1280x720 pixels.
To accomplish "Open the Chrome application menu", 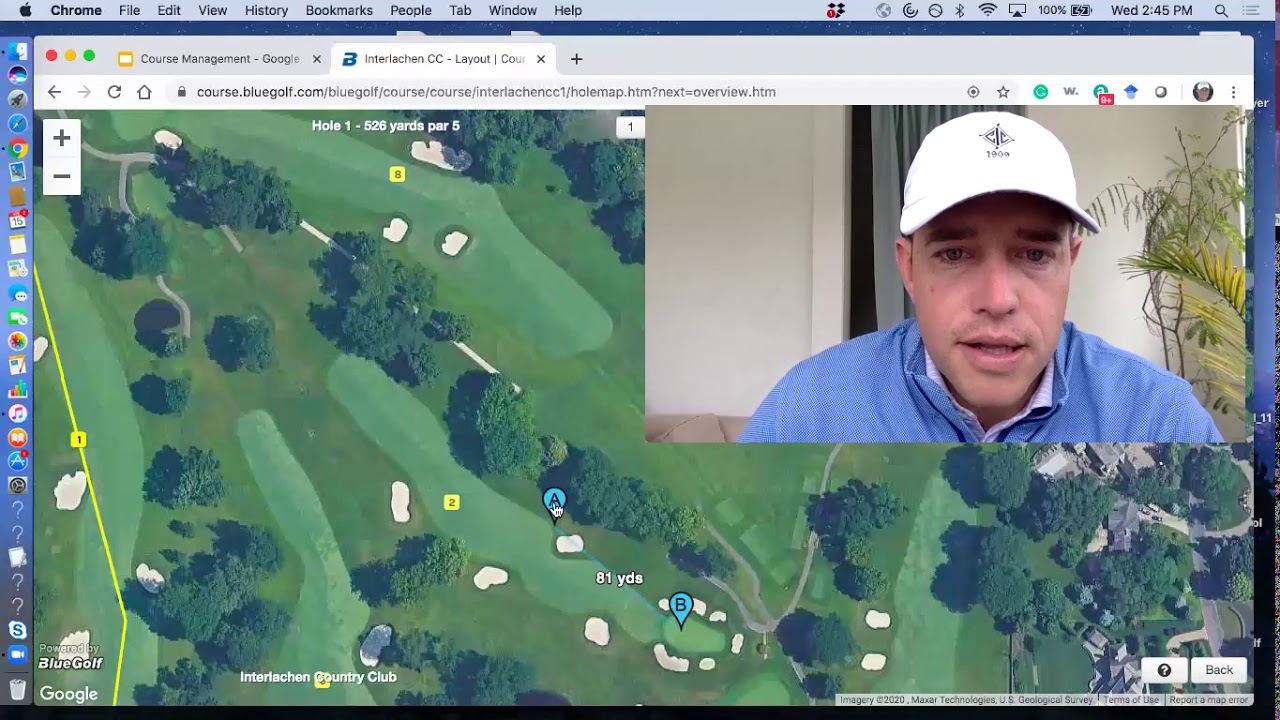I will [x=76, y=10].
